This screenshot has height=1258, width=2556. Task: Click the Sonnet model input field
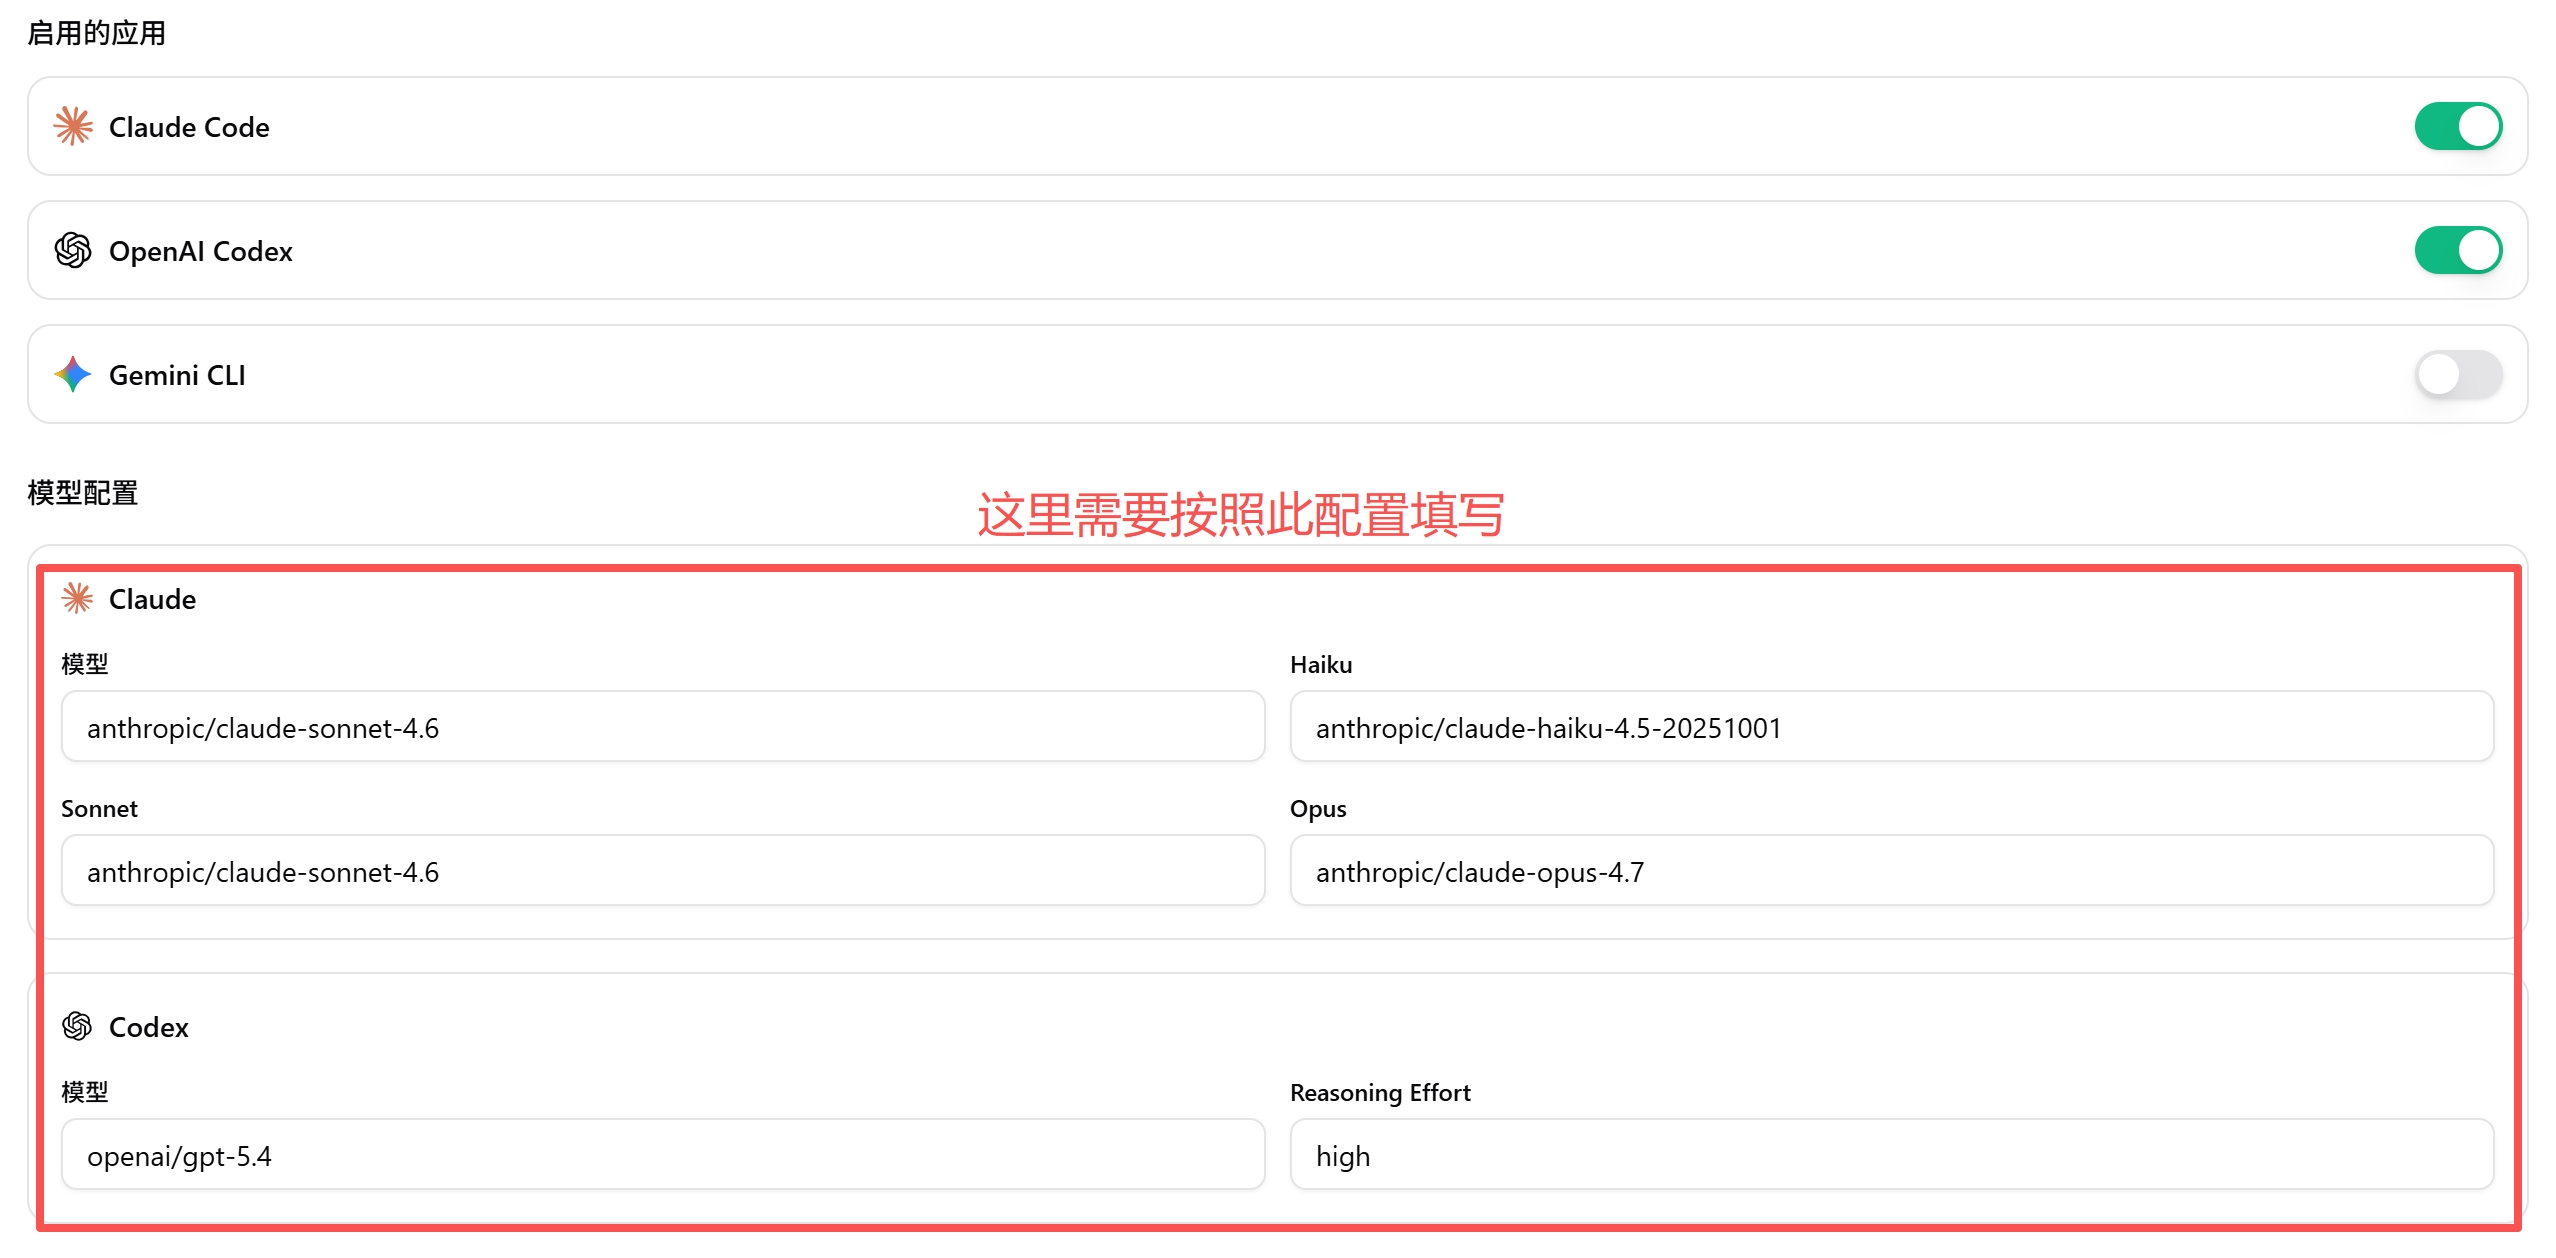pyautogui.click(x=663, y=871)
